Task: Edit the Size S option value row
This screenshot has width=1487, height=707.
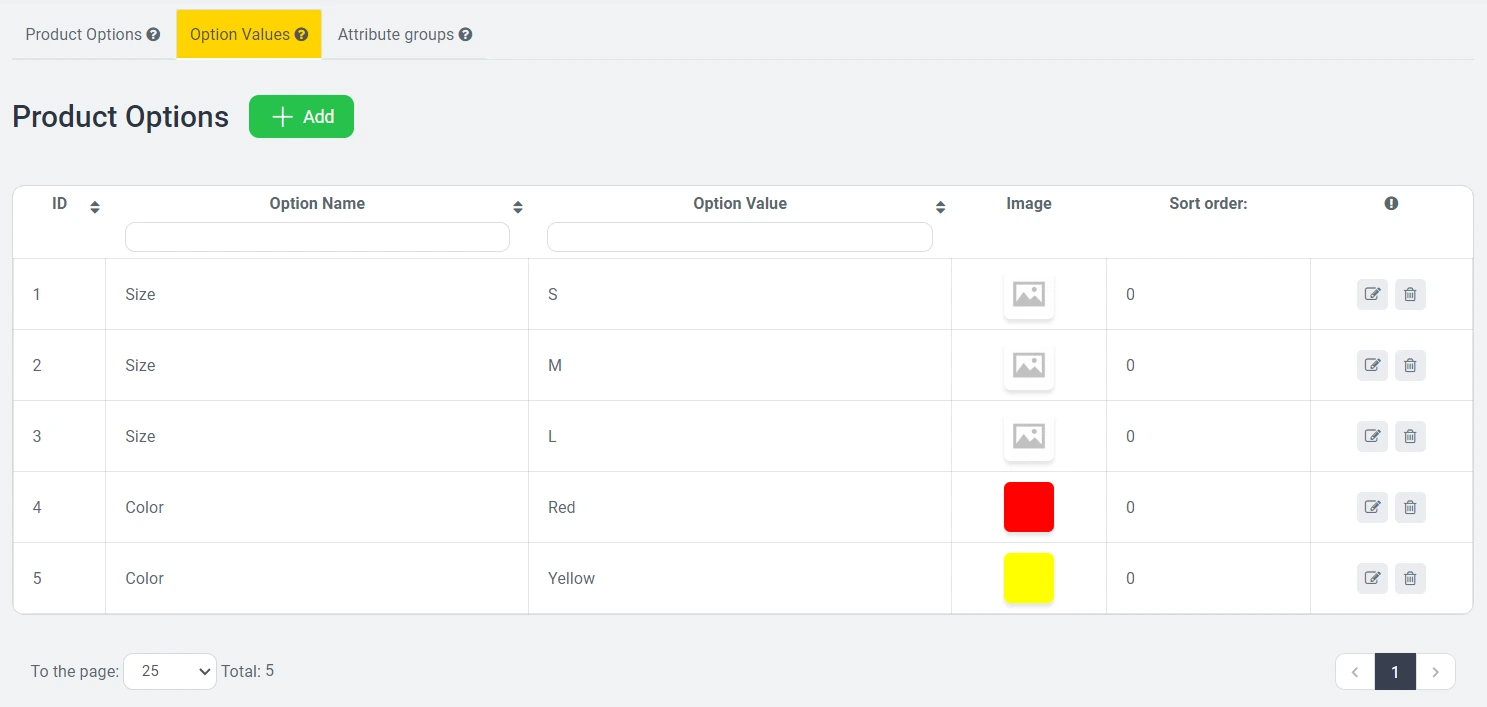Action: 1372,295
